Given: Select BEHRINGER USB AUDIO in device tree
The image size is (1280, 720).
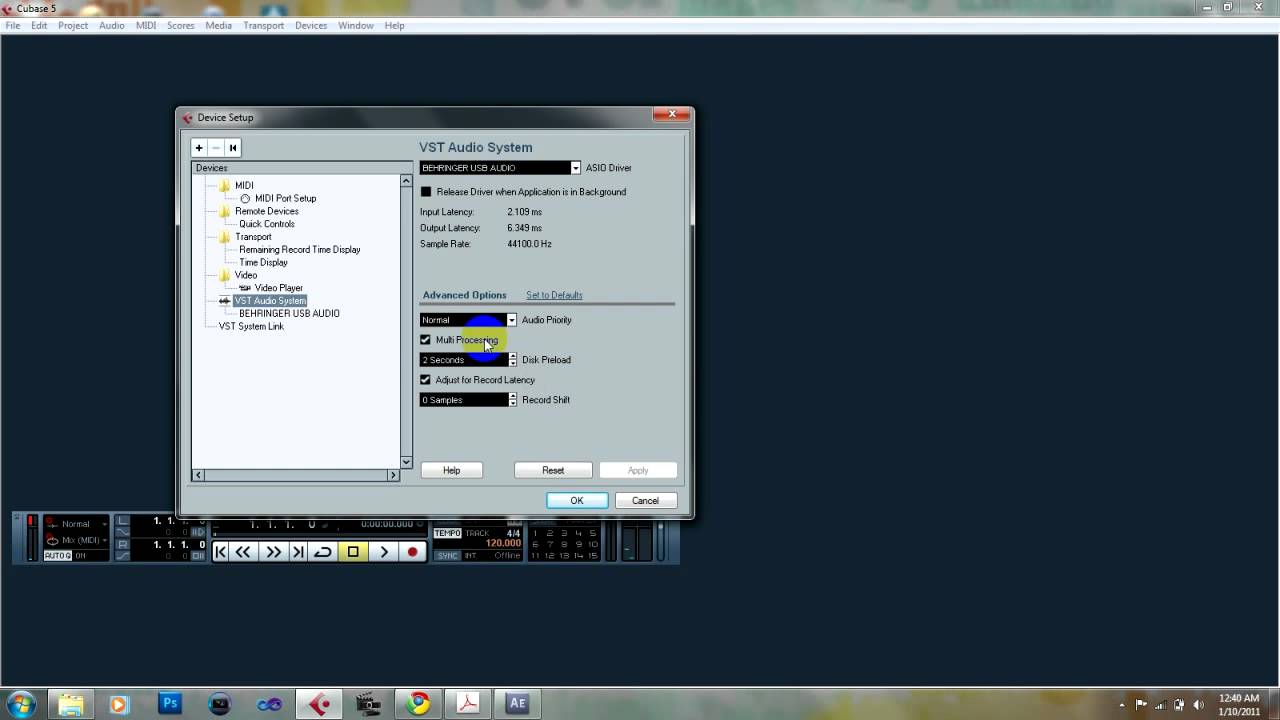Looking at the screenshot, I should pos(289,314).
